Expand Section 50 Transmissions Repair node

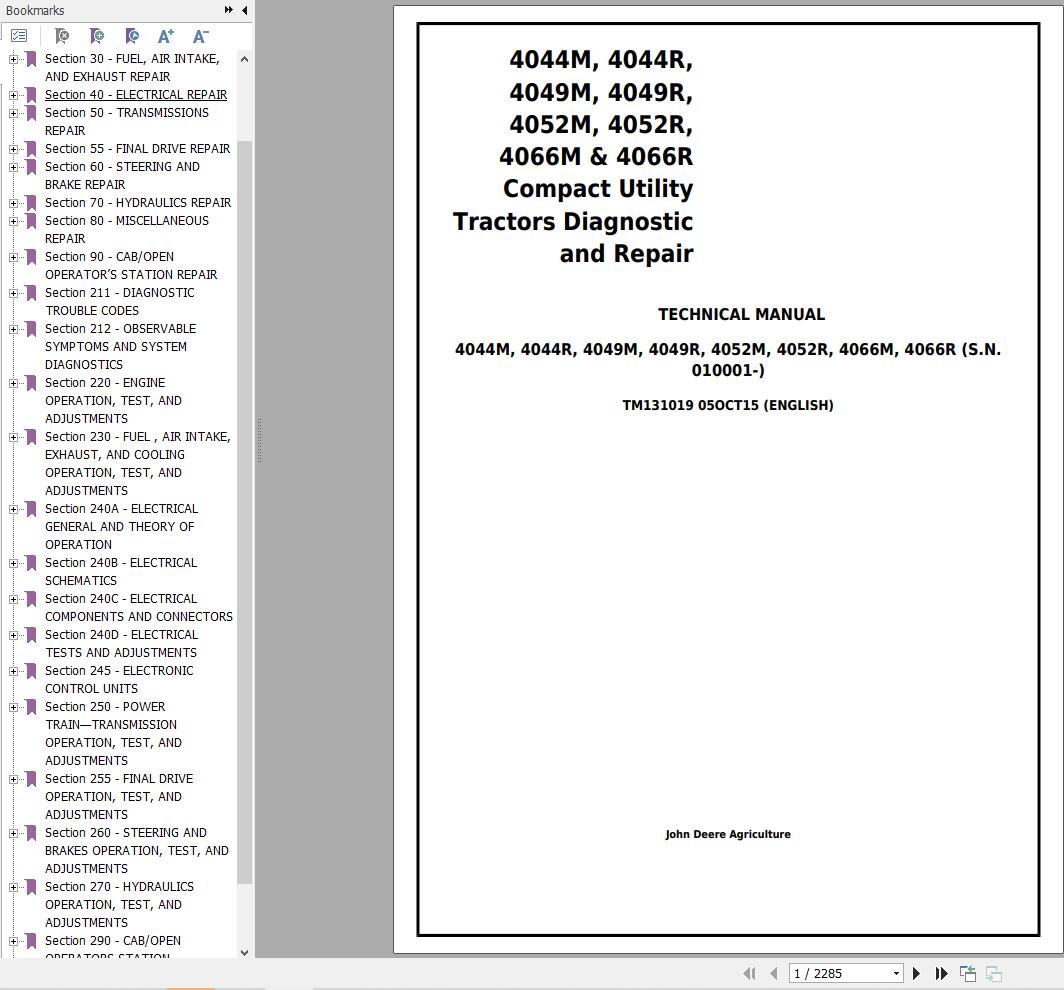click(13, 113)
